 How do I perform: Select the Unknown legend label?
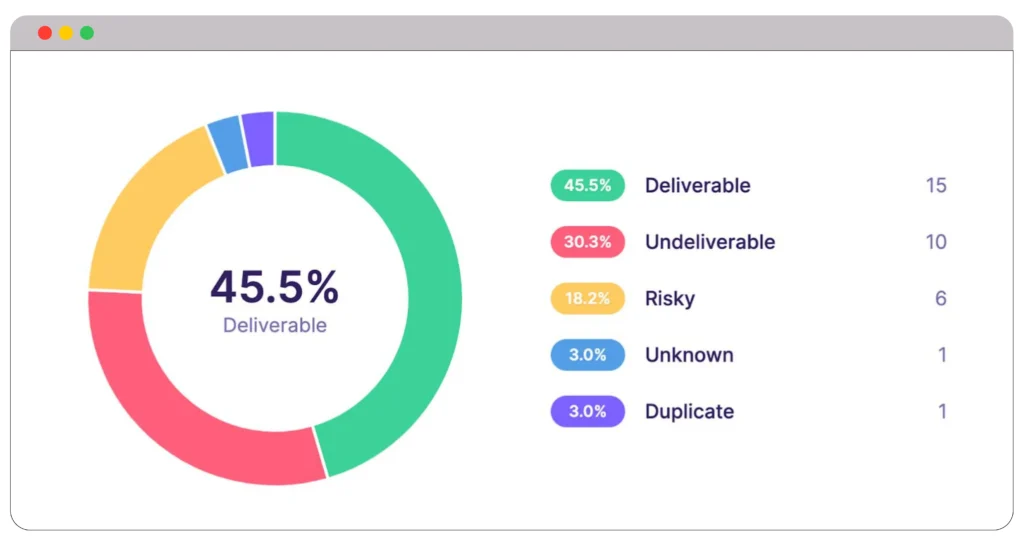pyautogui.click(x=689, y=355)
